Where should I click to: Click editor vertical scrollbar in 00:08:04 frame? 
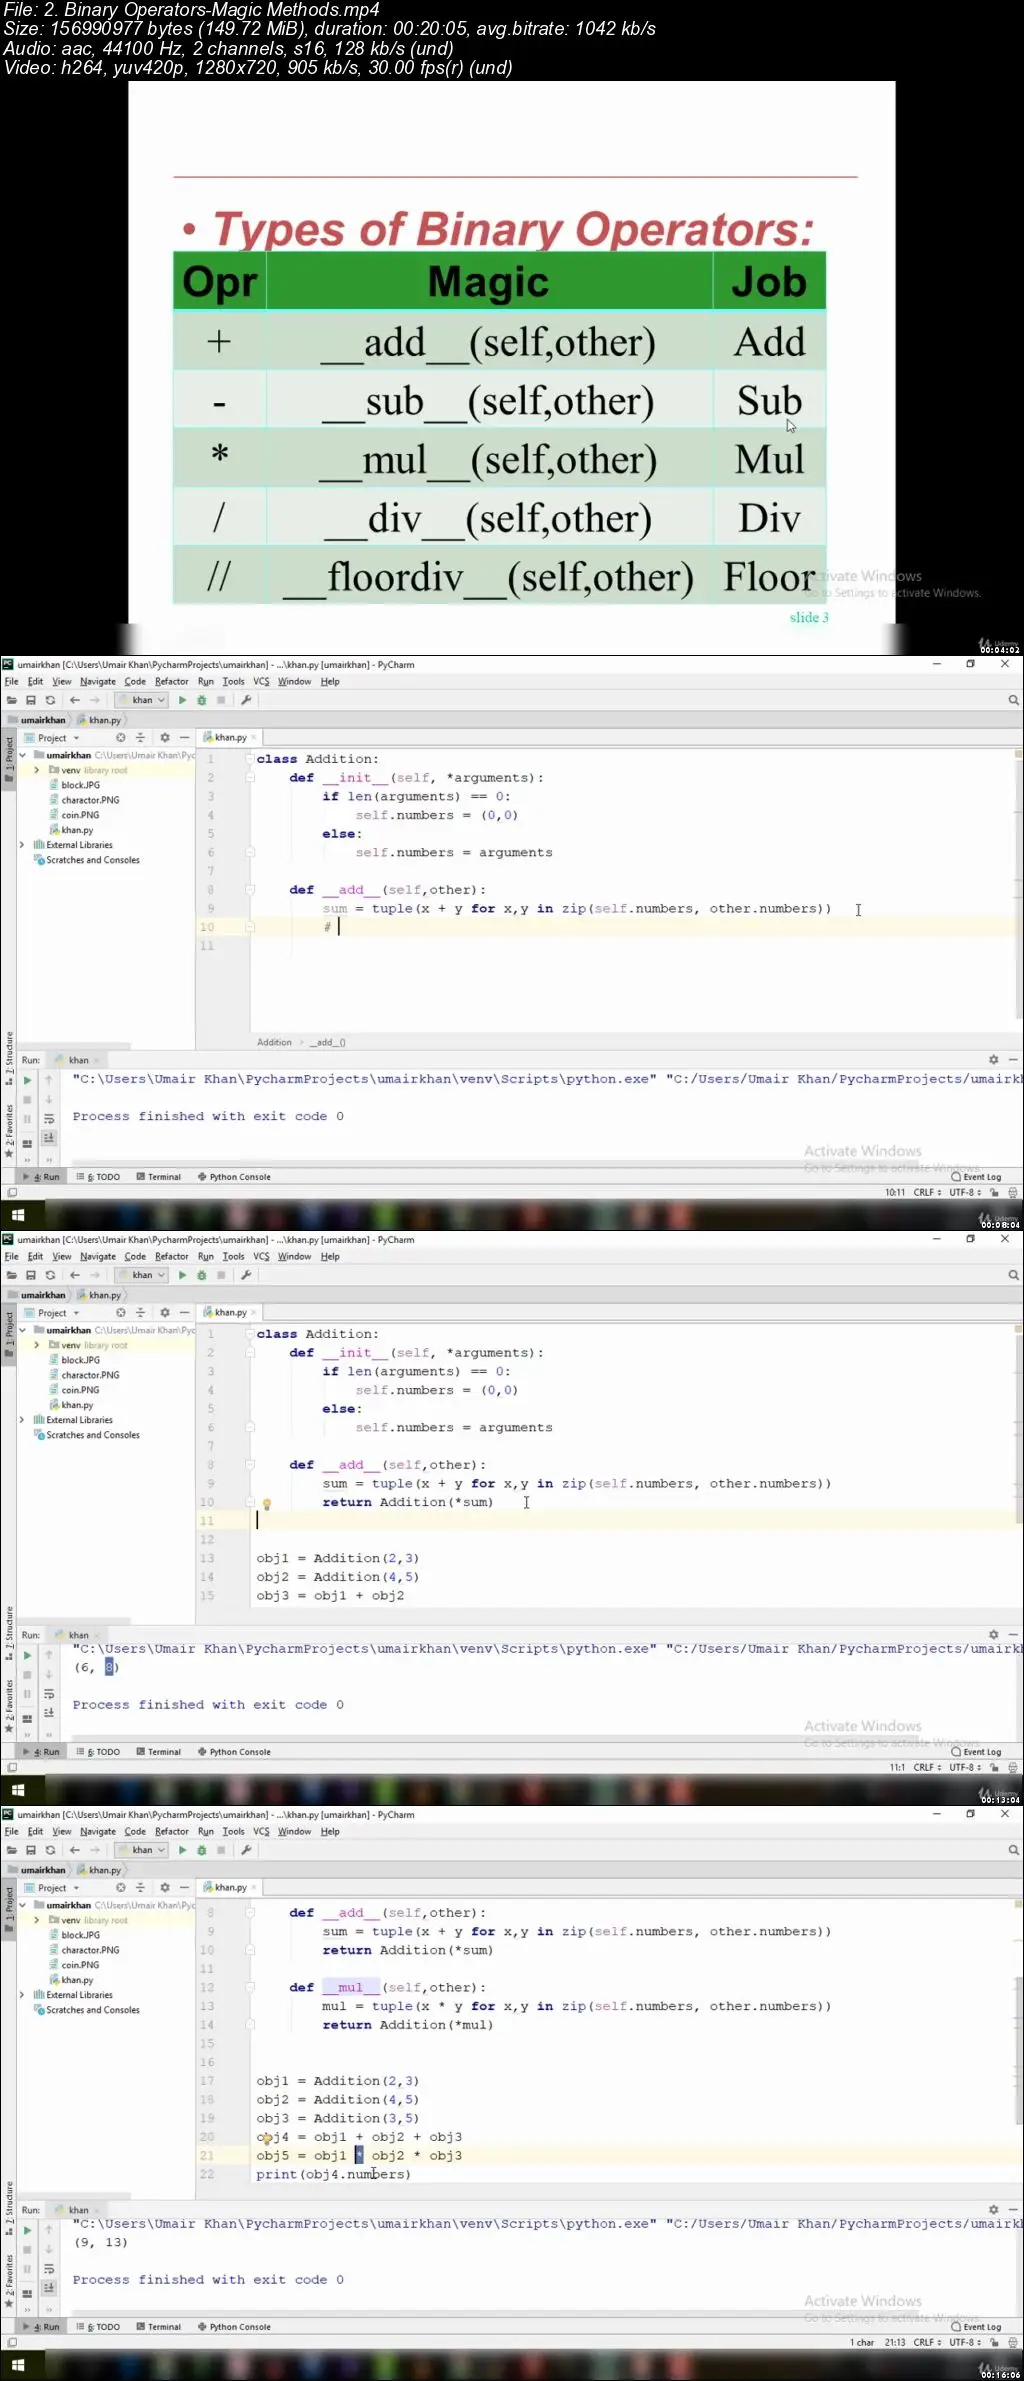click(1019, 890)
